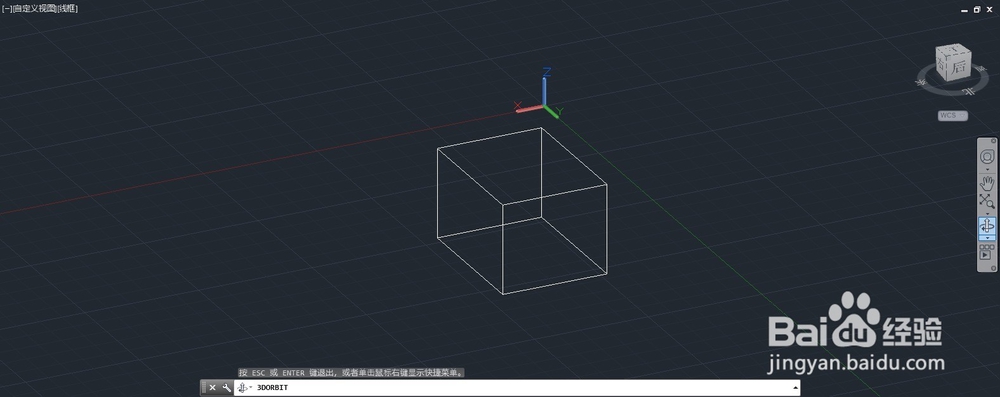Restore the drawing viewport window
This screenshot has width=1000, height=397.
point(977,10)
